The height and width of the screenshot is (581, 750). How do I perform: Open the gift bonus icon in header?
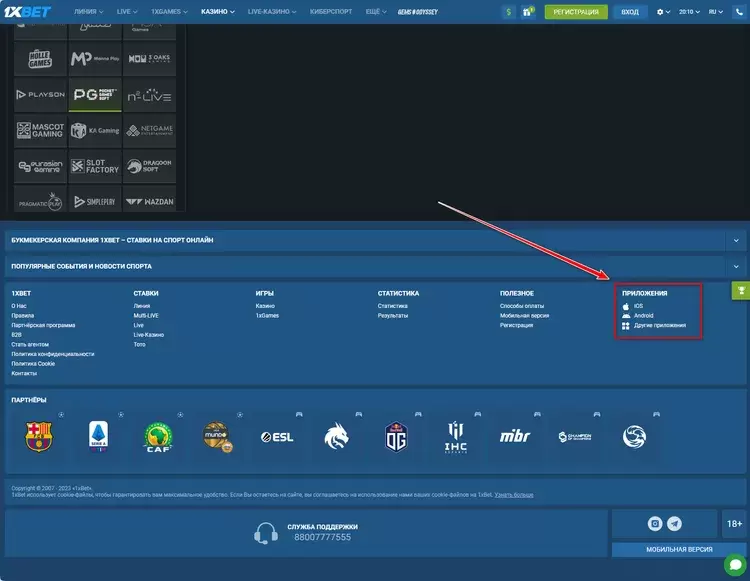[528, 11]
